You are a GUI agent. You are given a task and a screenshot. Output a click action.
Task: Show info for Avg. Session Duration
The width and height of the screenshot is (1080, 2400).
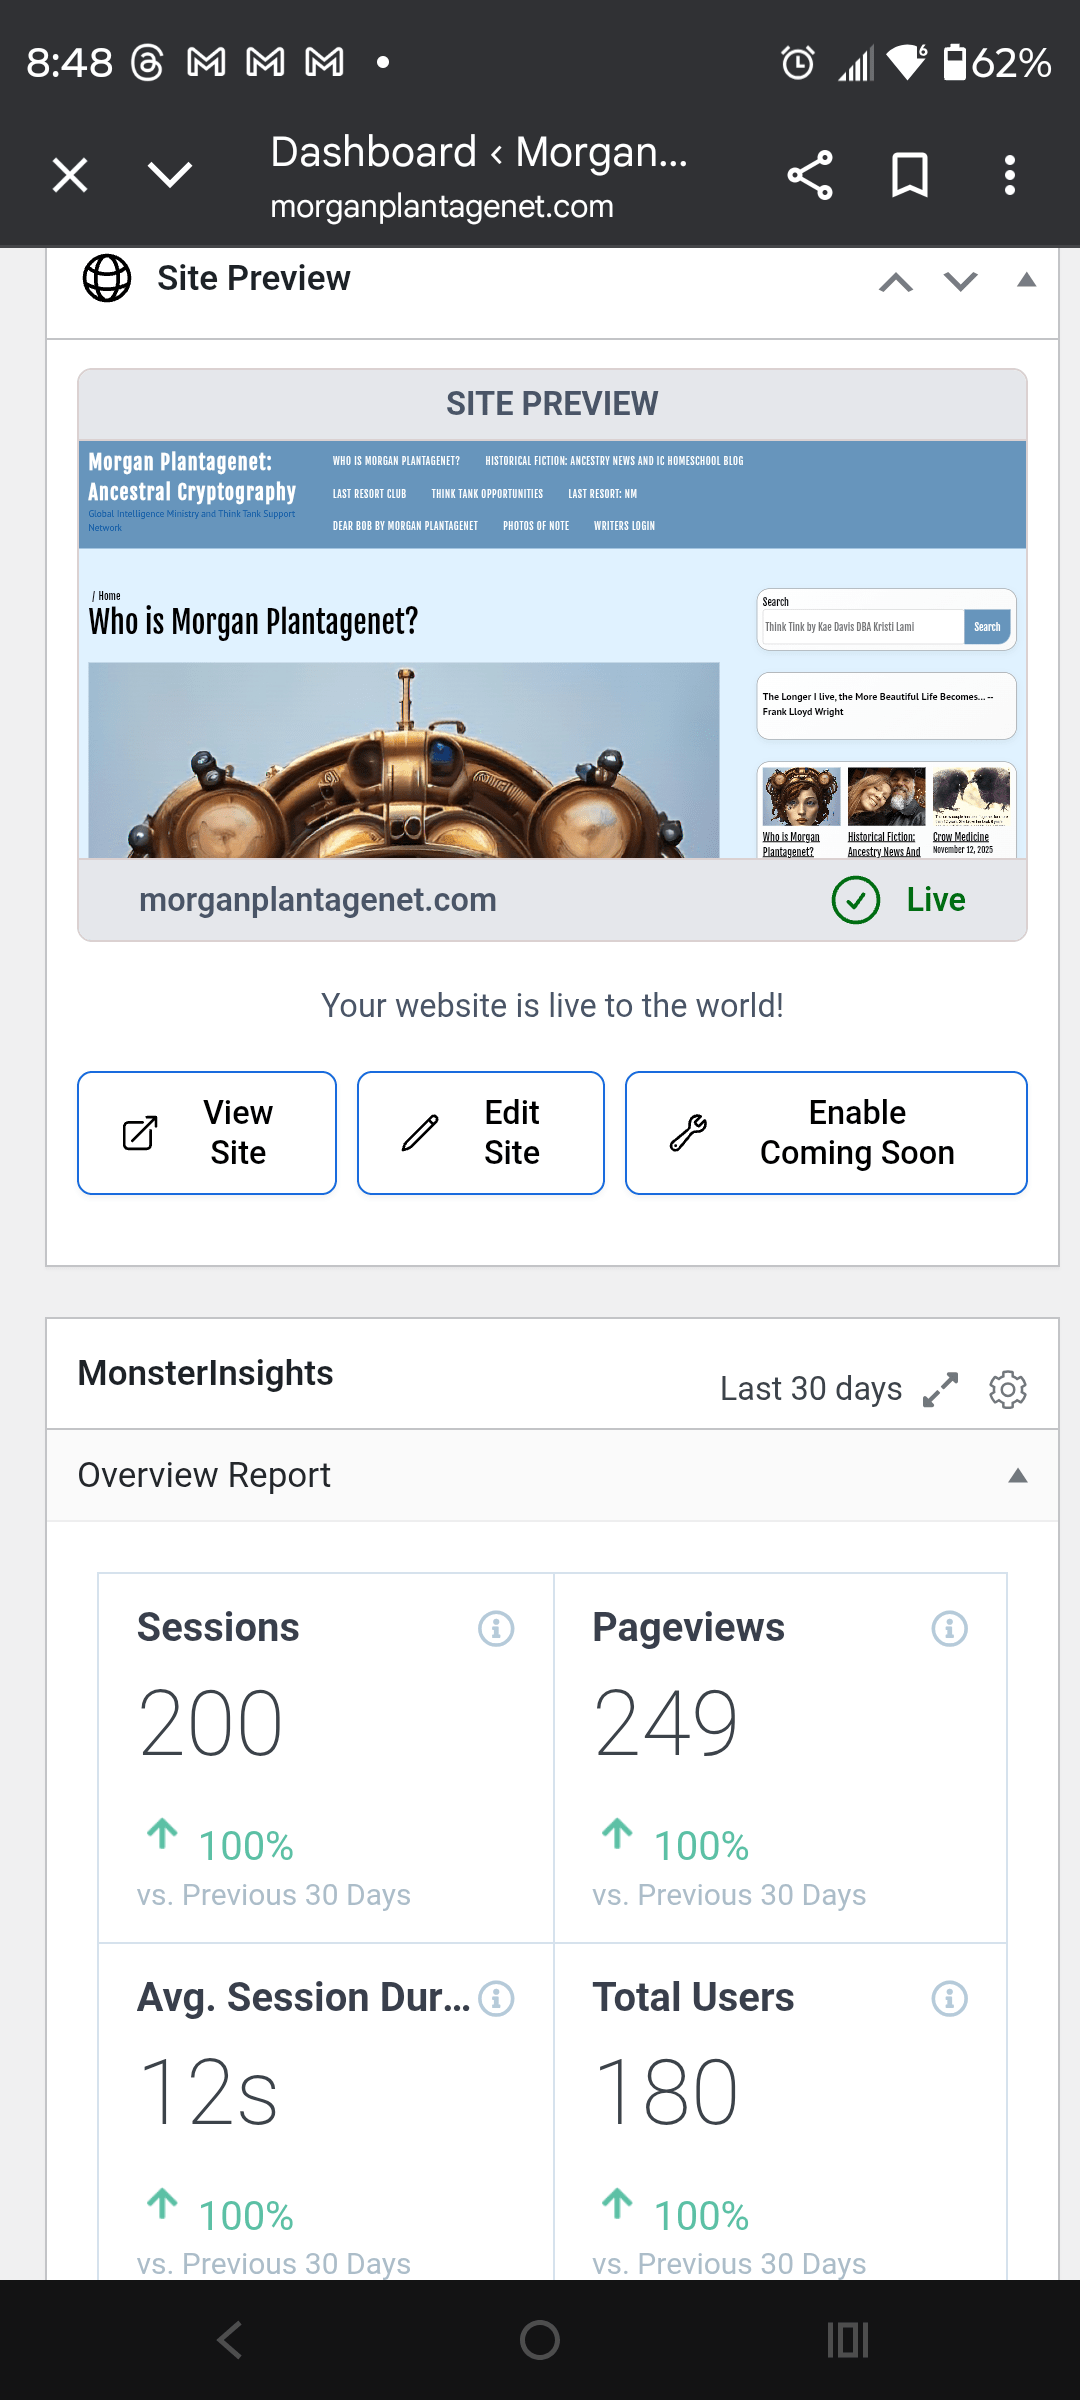pyautogui.click(x=496, y=1999)
